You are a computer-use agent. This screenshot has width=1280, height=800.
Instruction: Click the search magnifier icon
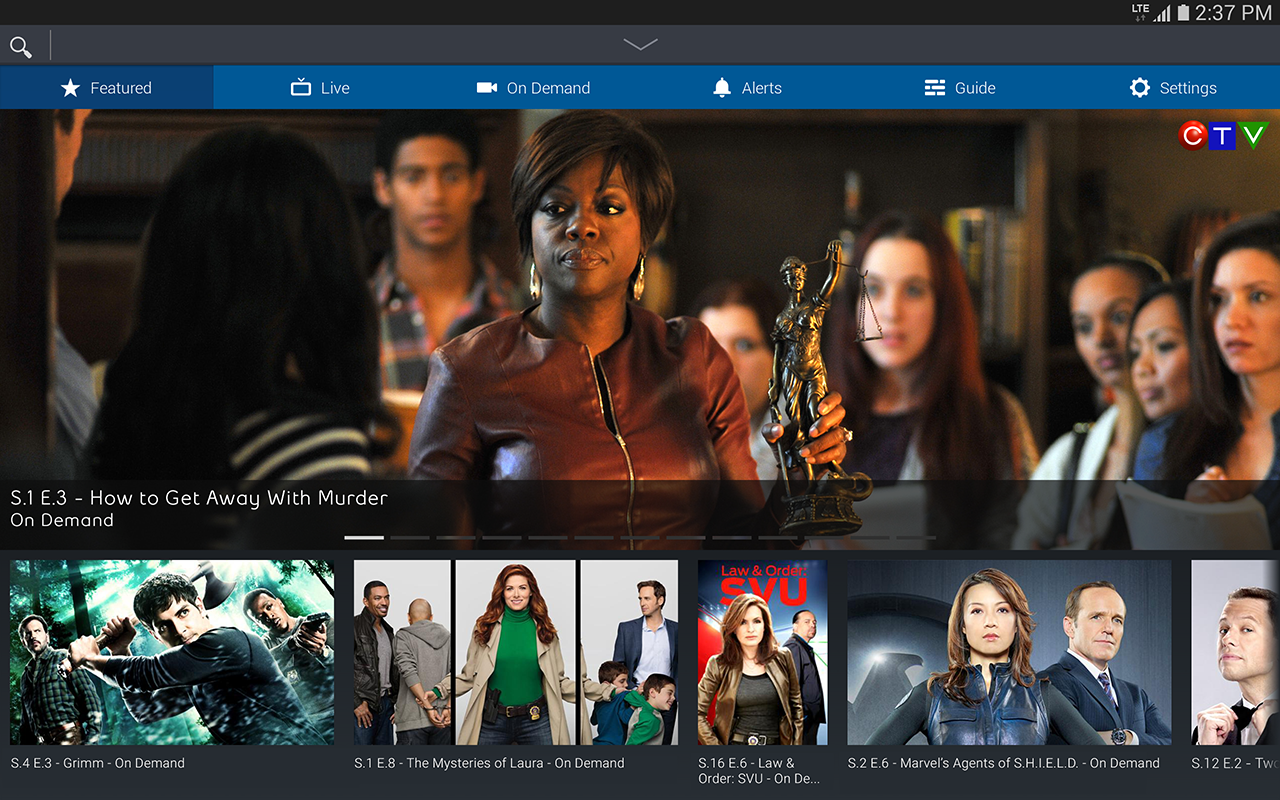point(20,46)
